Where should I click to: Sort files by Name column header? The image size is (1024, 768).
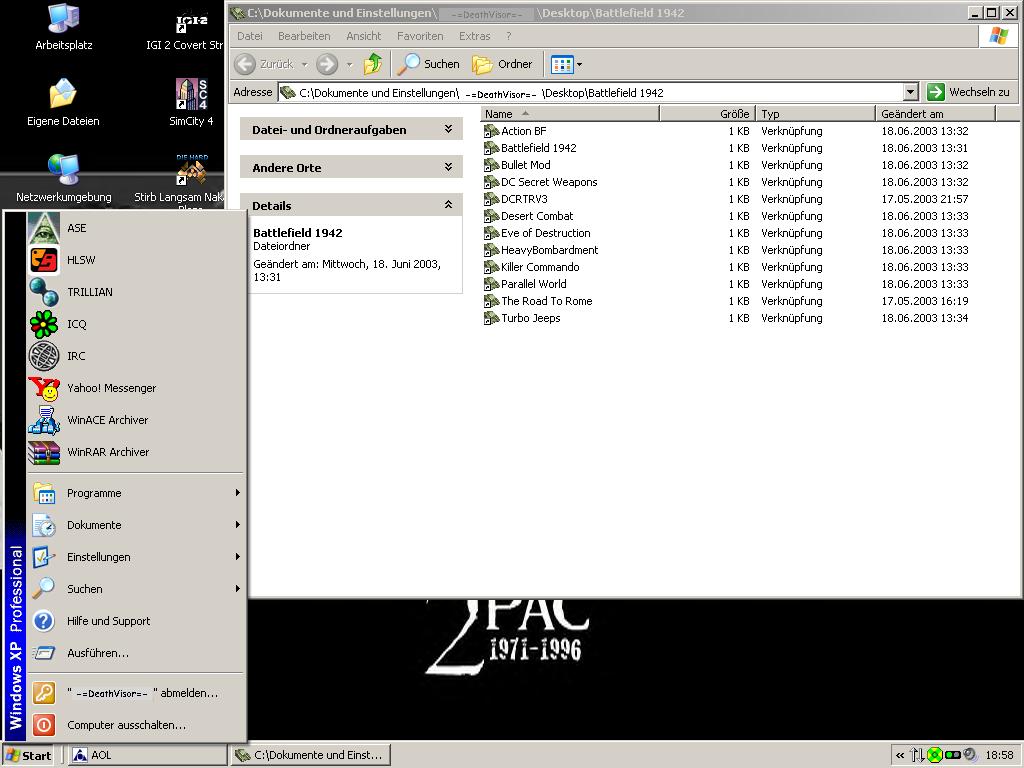(570, 114)
